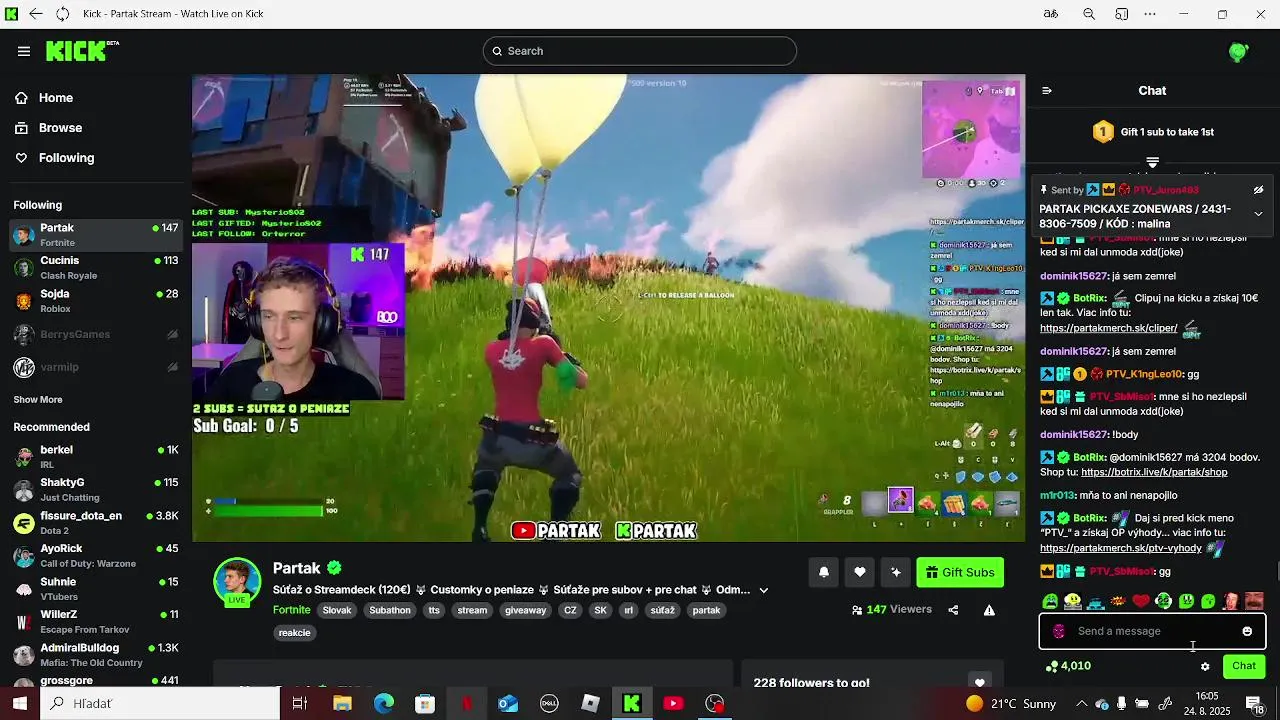
Task: Click the search box
Action: pos(640,51)
